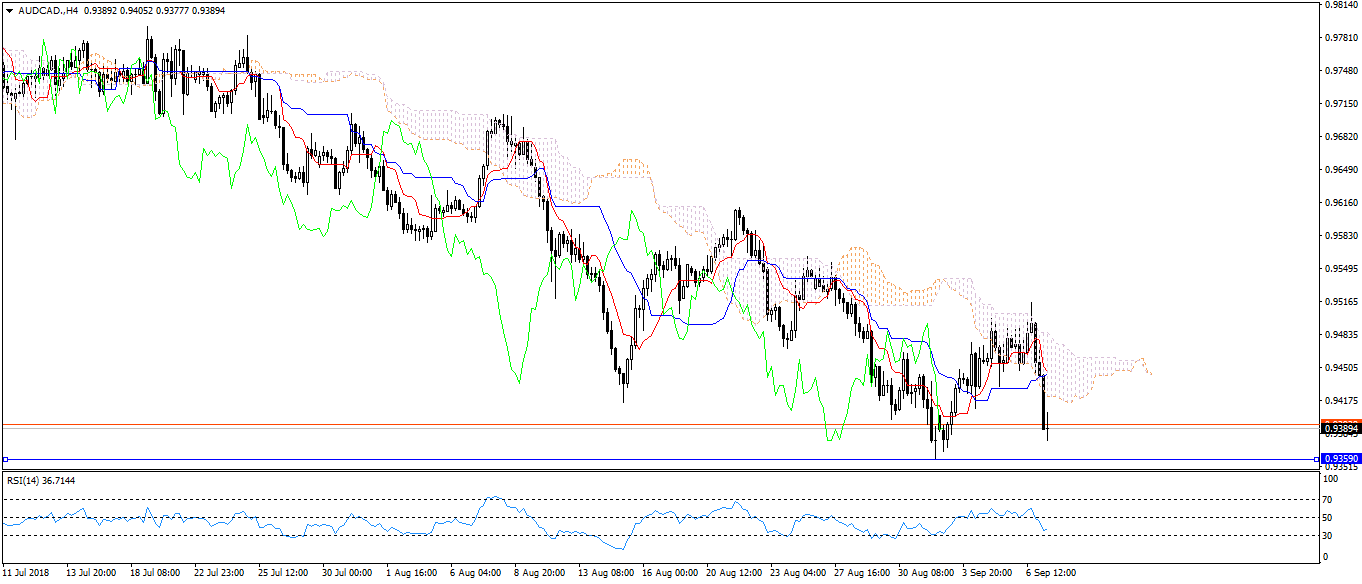Click the 11 Jul 2018 date label
The height and width of the screenshot is (584, 1362).
click(27, 574)
